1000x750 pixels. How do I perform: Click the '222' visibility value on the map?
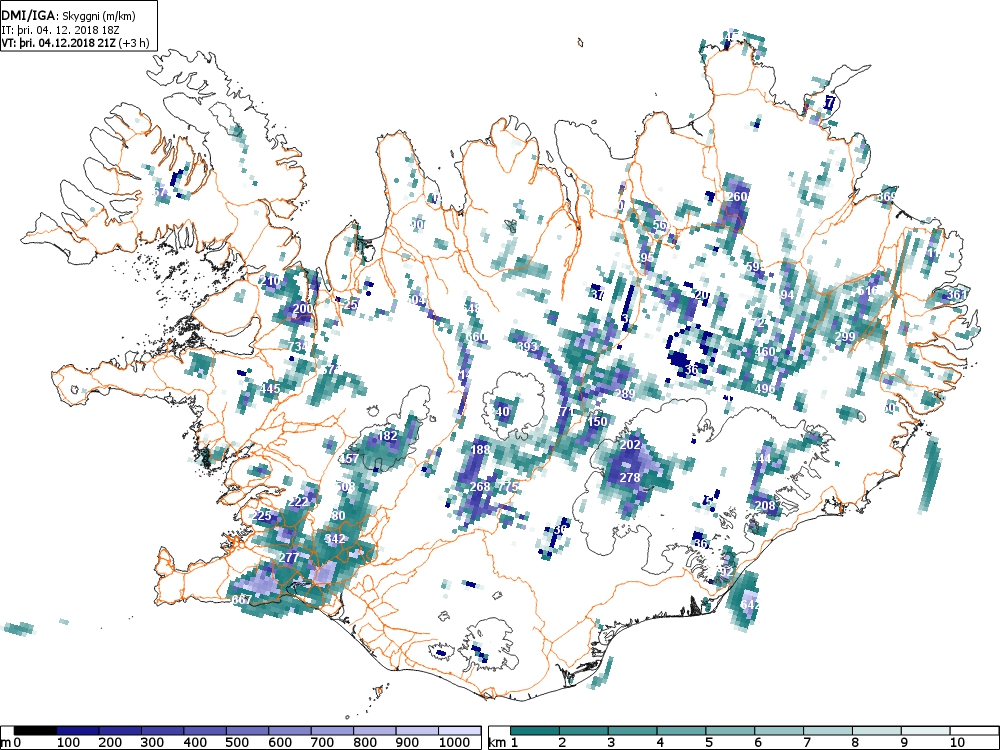(298, 502)
